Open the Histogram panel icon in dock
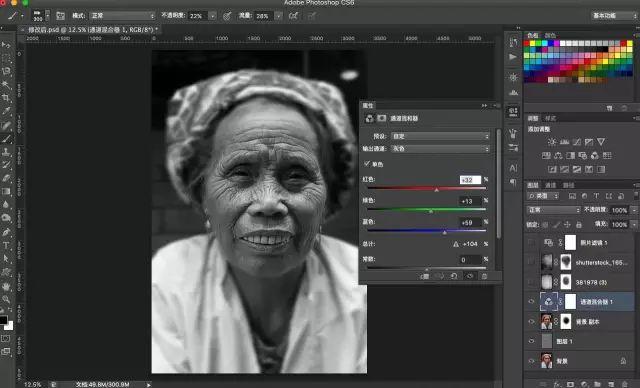 pyautogui.click(x=513, y=93)
